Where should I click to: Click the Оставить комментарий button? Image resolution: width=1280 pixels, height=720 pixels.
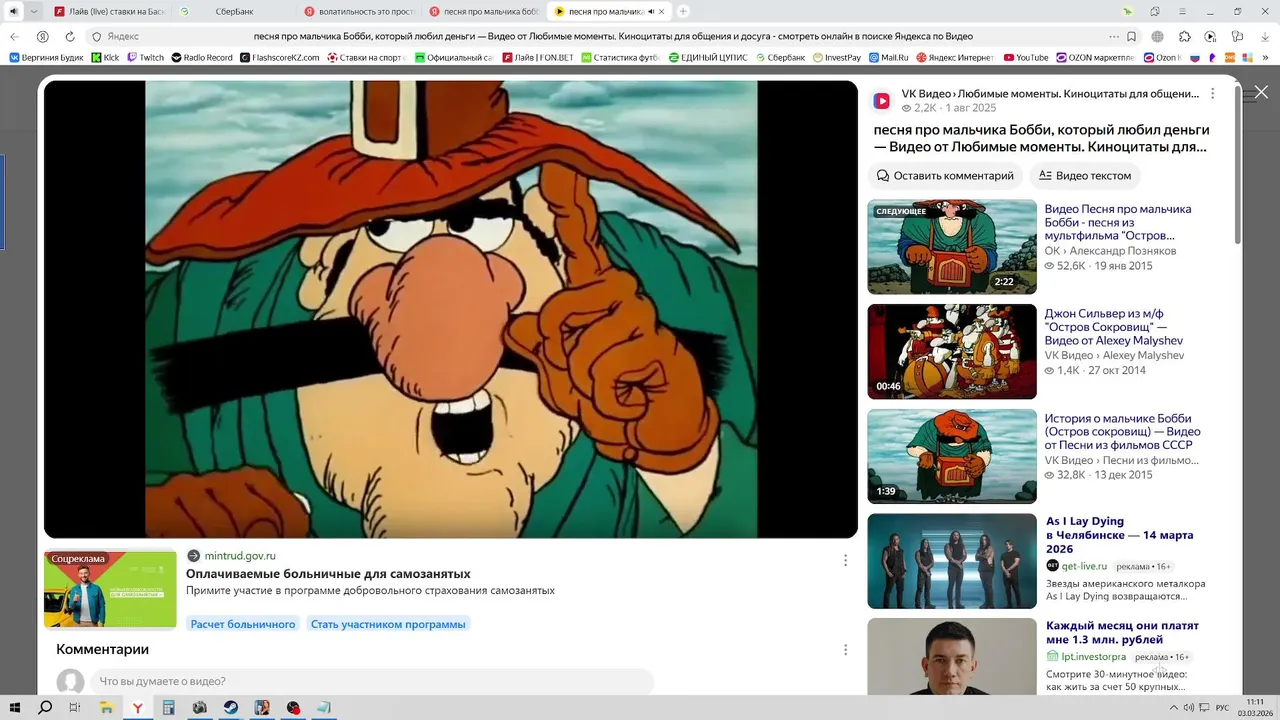click(x=945, y=175)
